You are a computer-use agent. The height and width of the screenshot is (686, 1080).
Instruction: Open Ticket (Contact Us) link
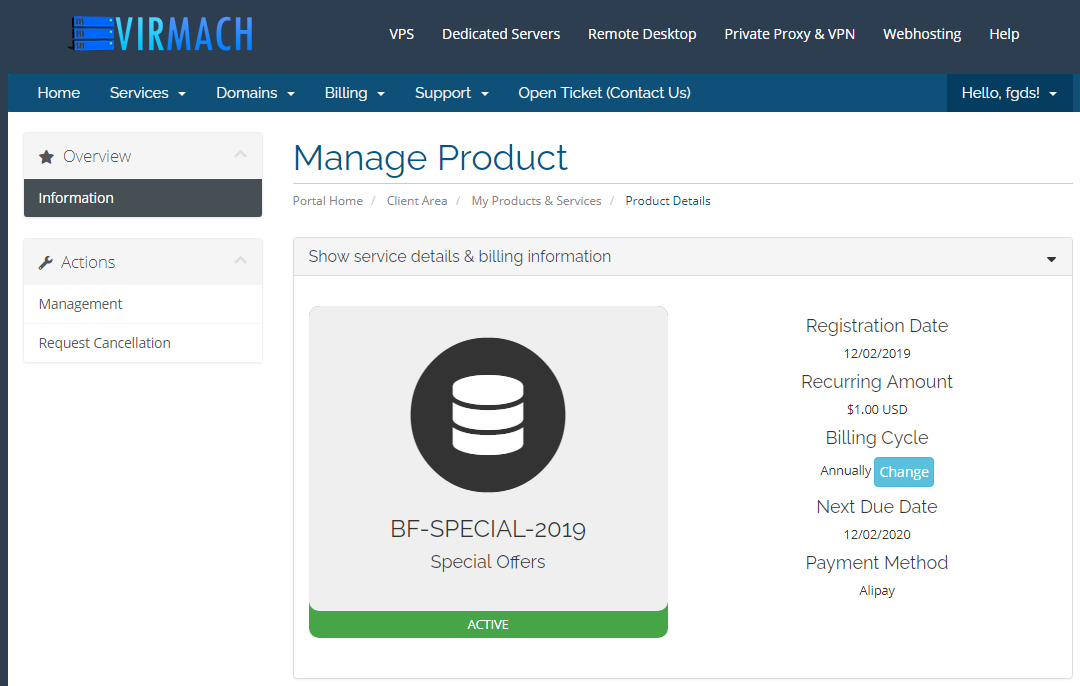(x=604, y=93)
